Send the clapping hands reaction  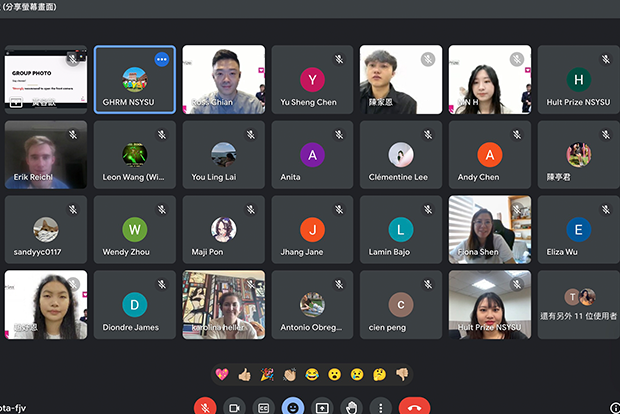click(289, 374)
